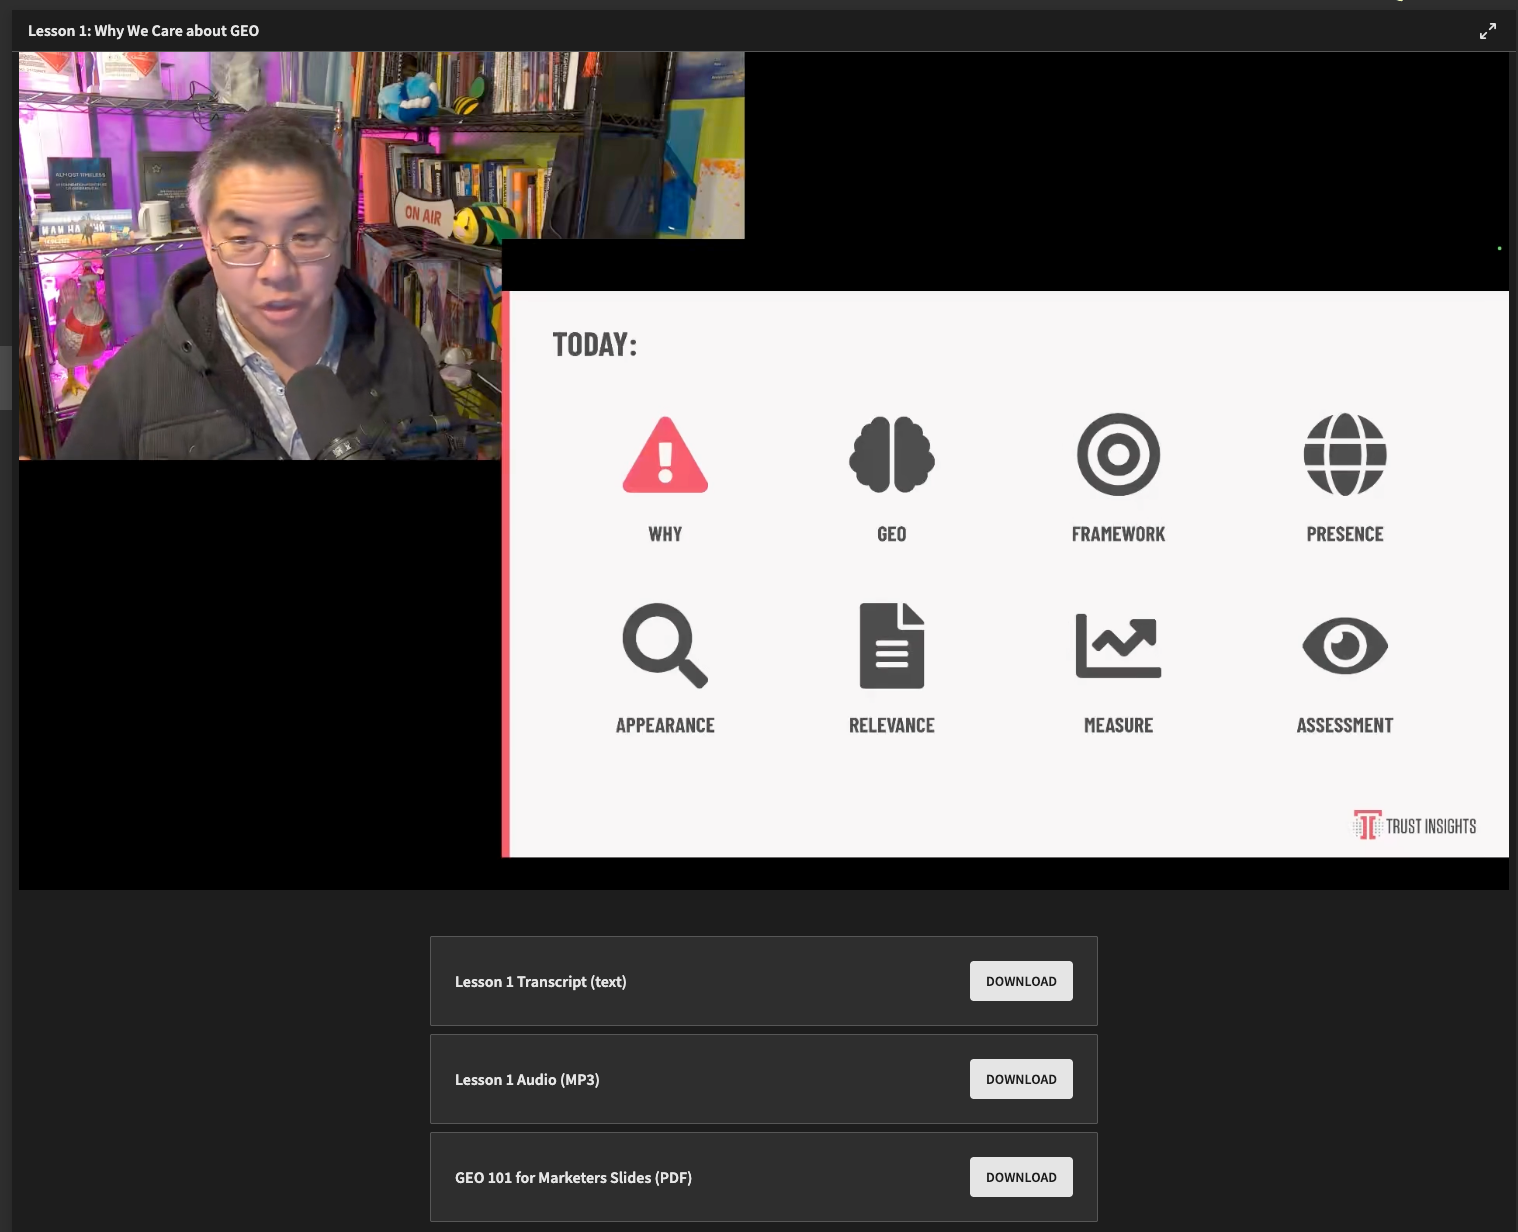The width and height of the screenshot is (1518, 1232).
Task: Select 'GEO 101 for Marketers Slides (PDF)' label
Action: point(573,1178)
